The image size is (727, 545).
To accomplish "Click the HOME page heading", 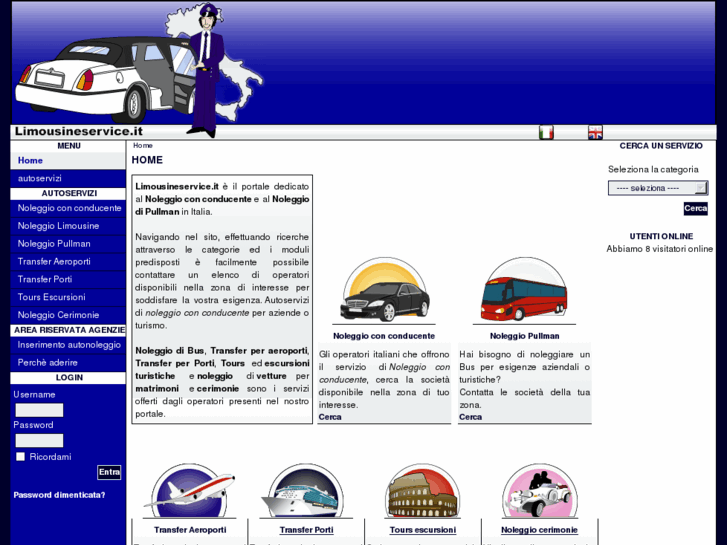I will point(147,160).
